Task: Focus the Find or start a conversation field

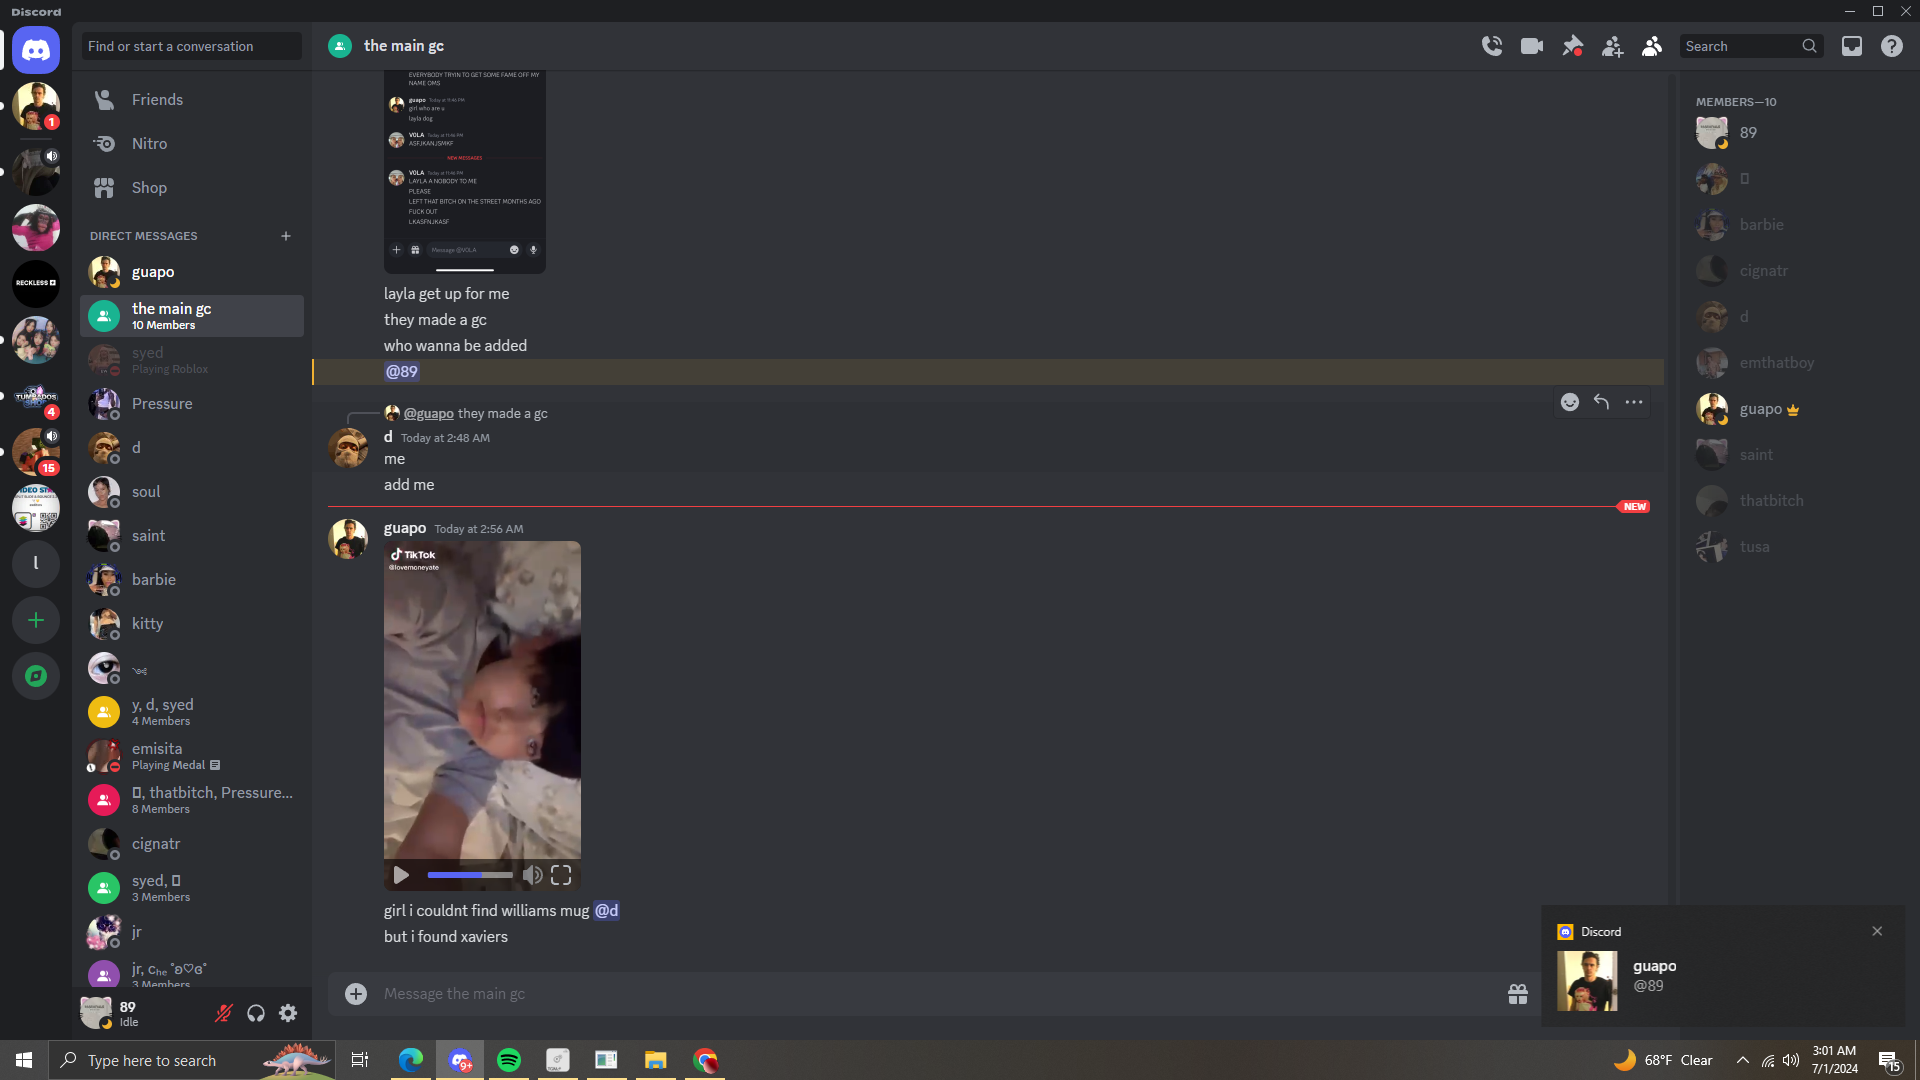Action: [192, 46]
